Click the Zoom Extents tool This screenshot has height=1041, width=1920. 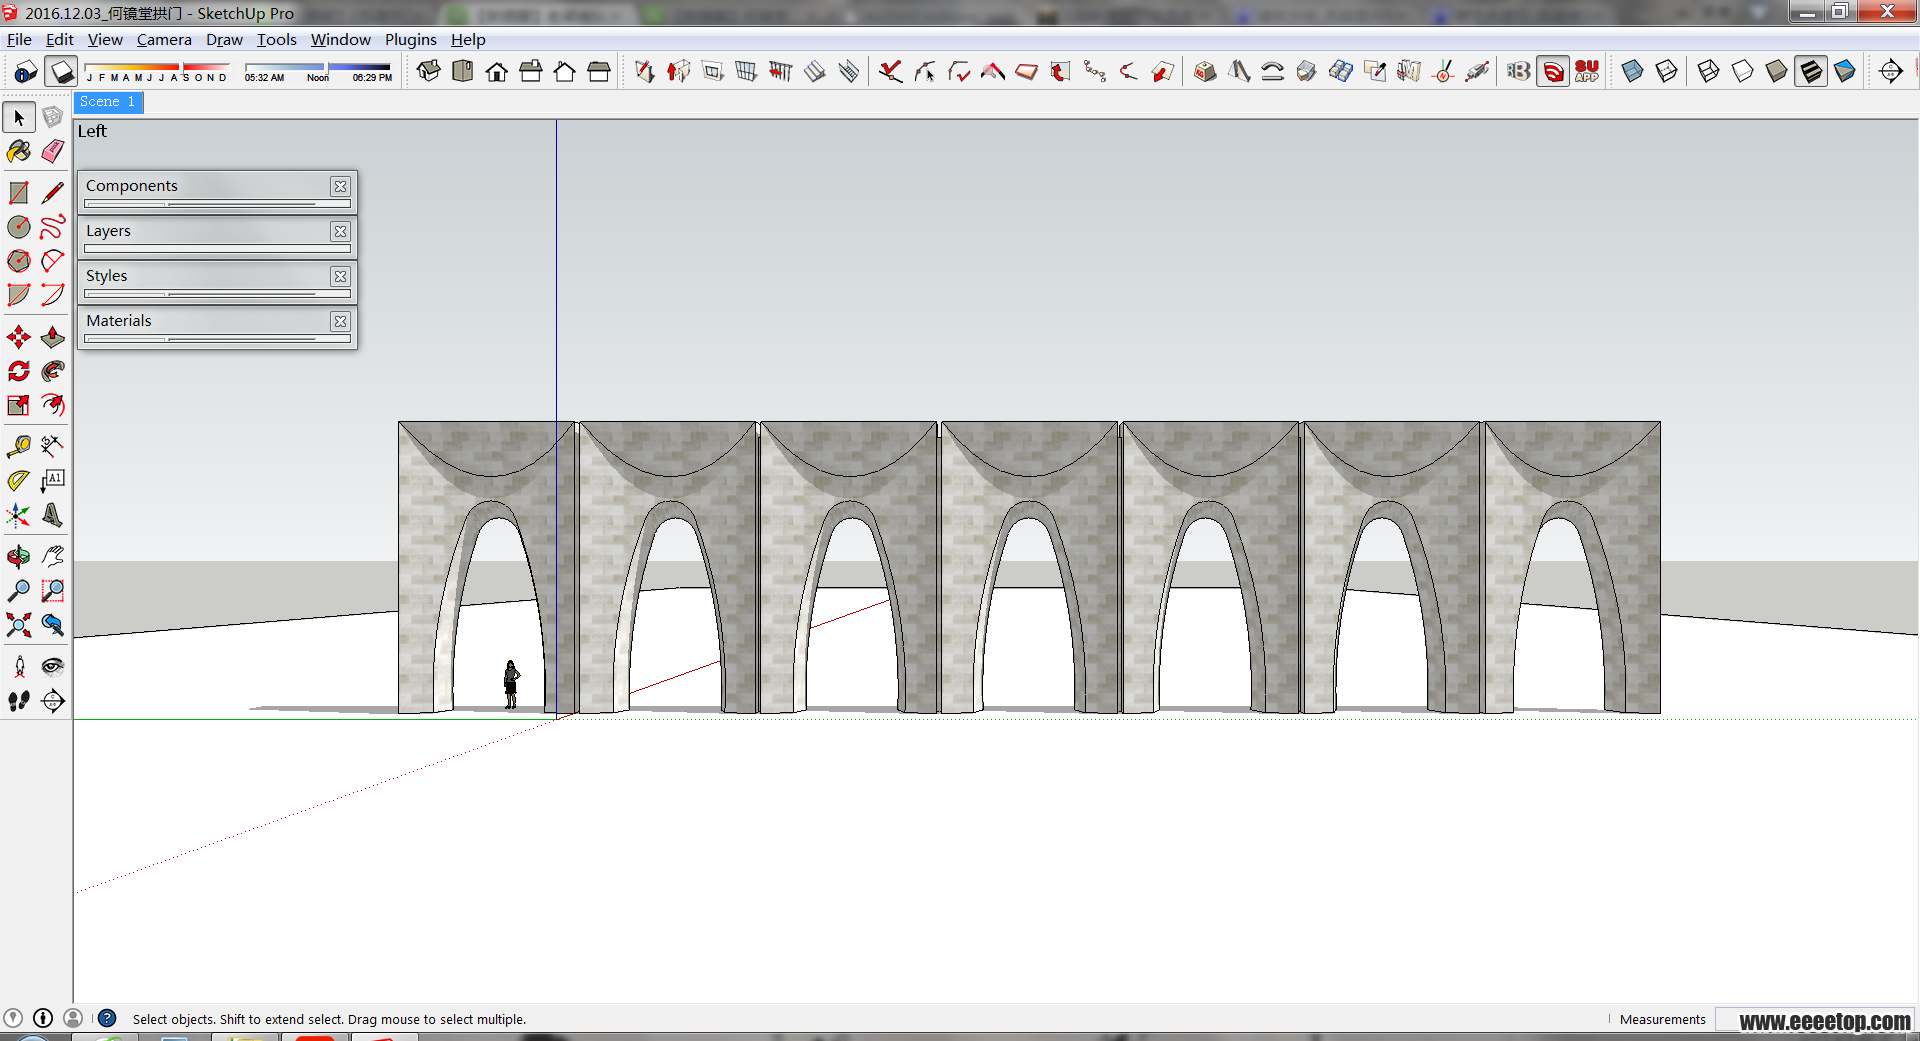point(19,625)
